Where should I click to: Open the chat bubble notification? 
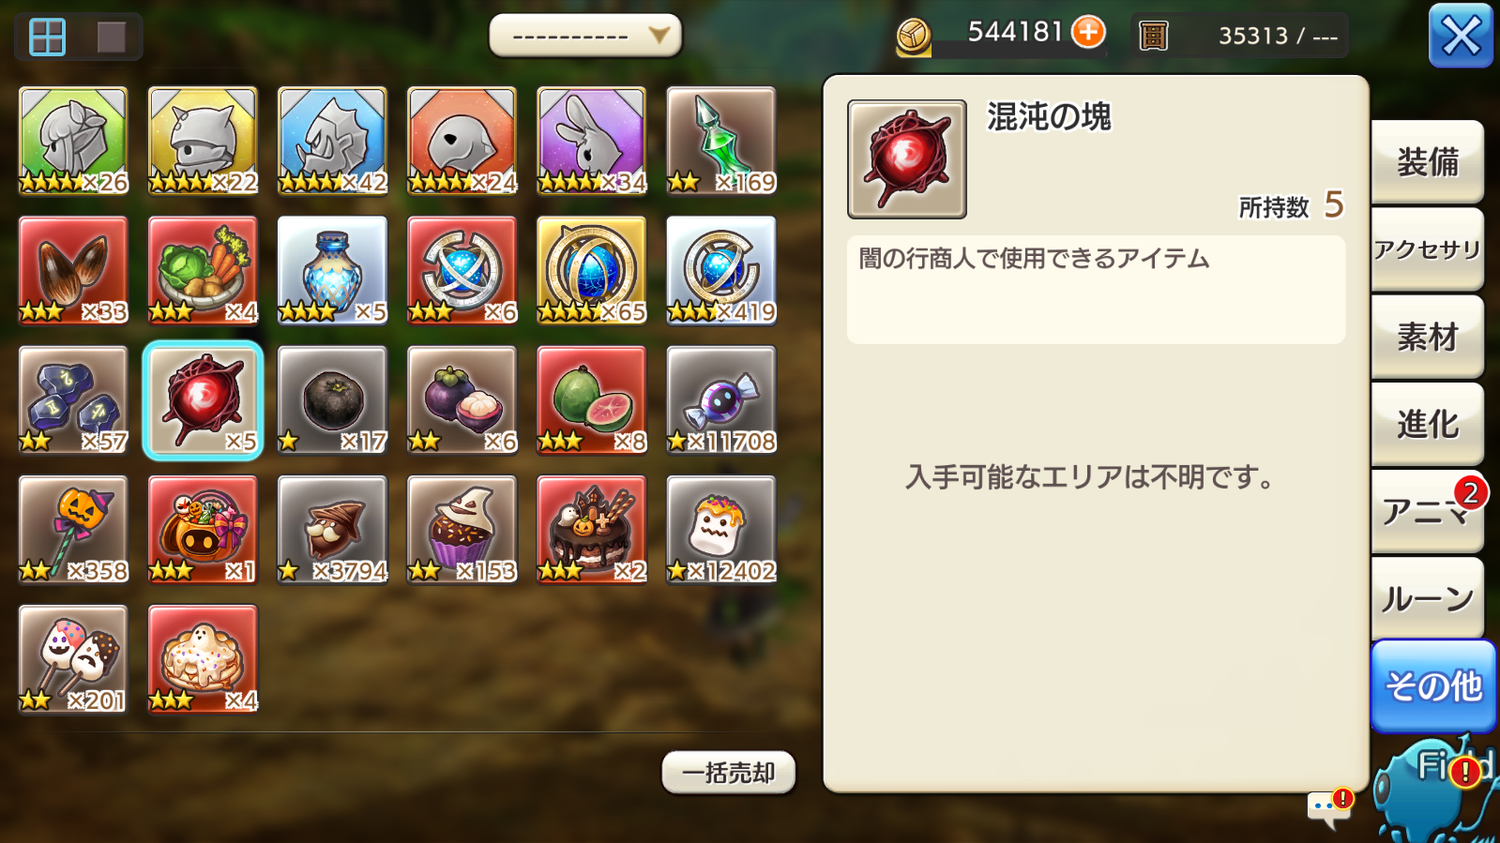coord(1329,807)
